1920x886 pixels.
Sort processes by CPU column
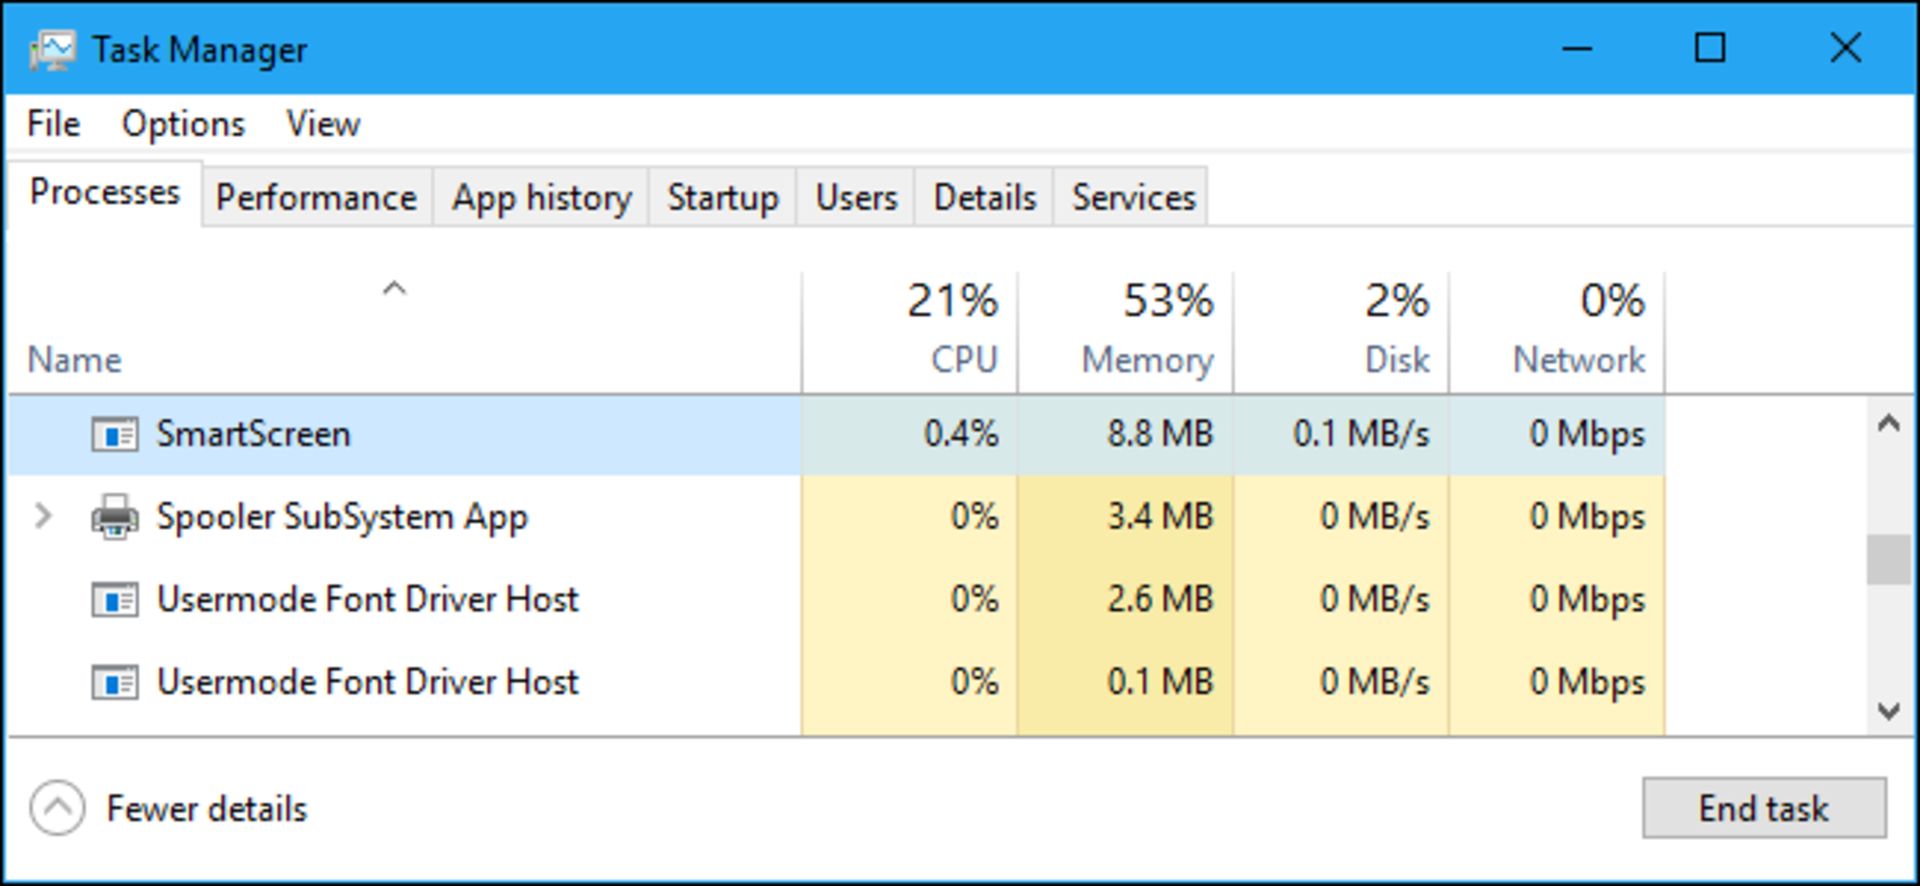pyautogui.click(x=910, y=331)
